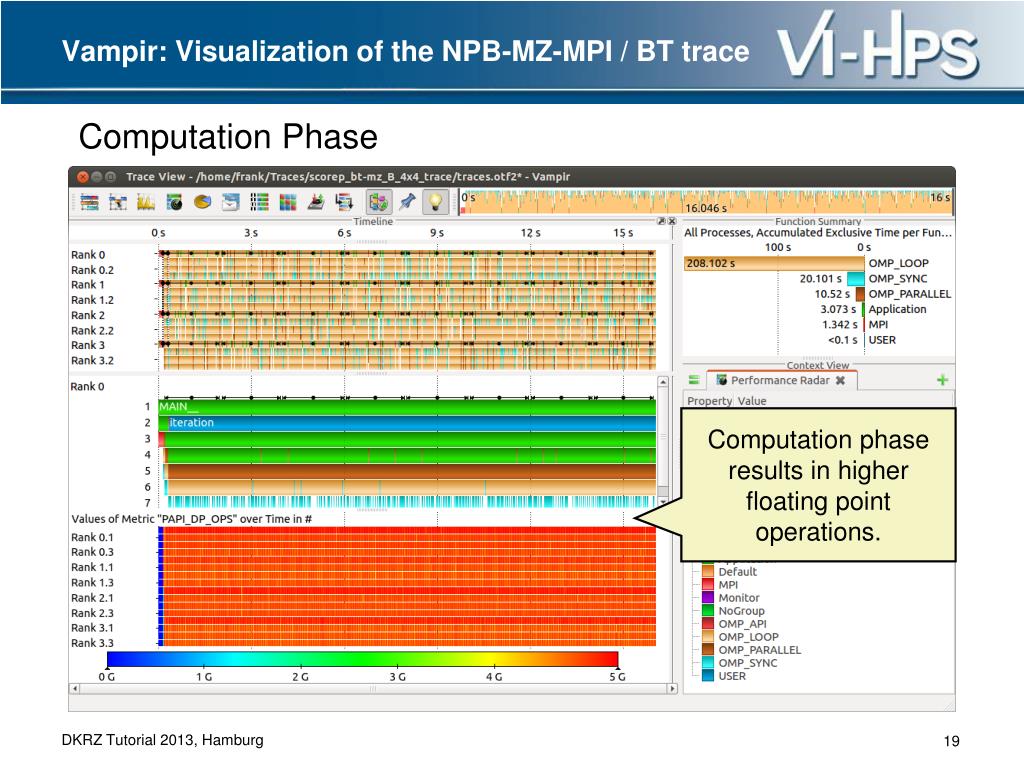The image size is (1024, 768).
Task: Select the blue iteration region bar
Action: [x=412, y=423]
